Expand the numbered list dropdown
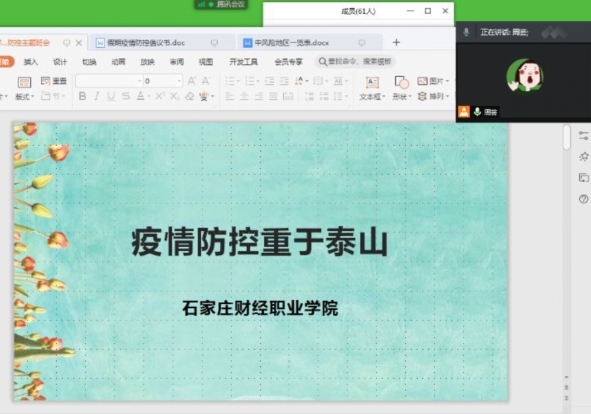This screenshot has width=591, height=414. tap(258, 81)
